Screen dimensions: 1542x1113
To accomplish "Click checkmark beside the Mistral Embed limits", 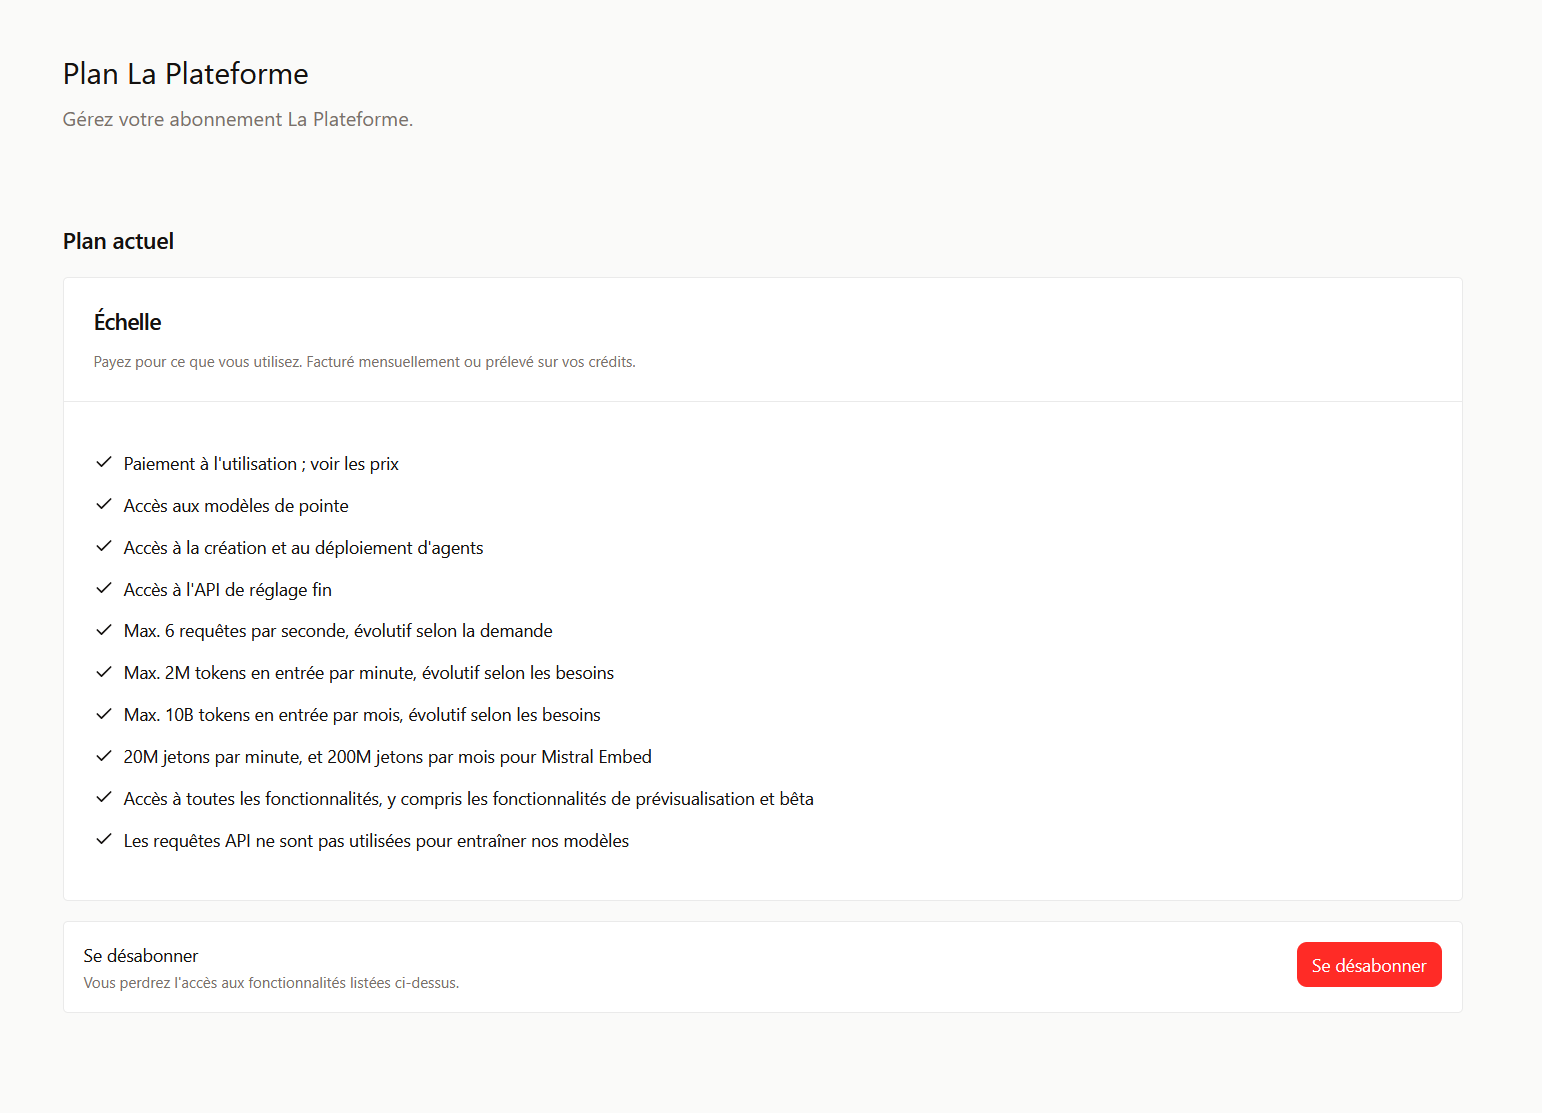I will (104, 756).
